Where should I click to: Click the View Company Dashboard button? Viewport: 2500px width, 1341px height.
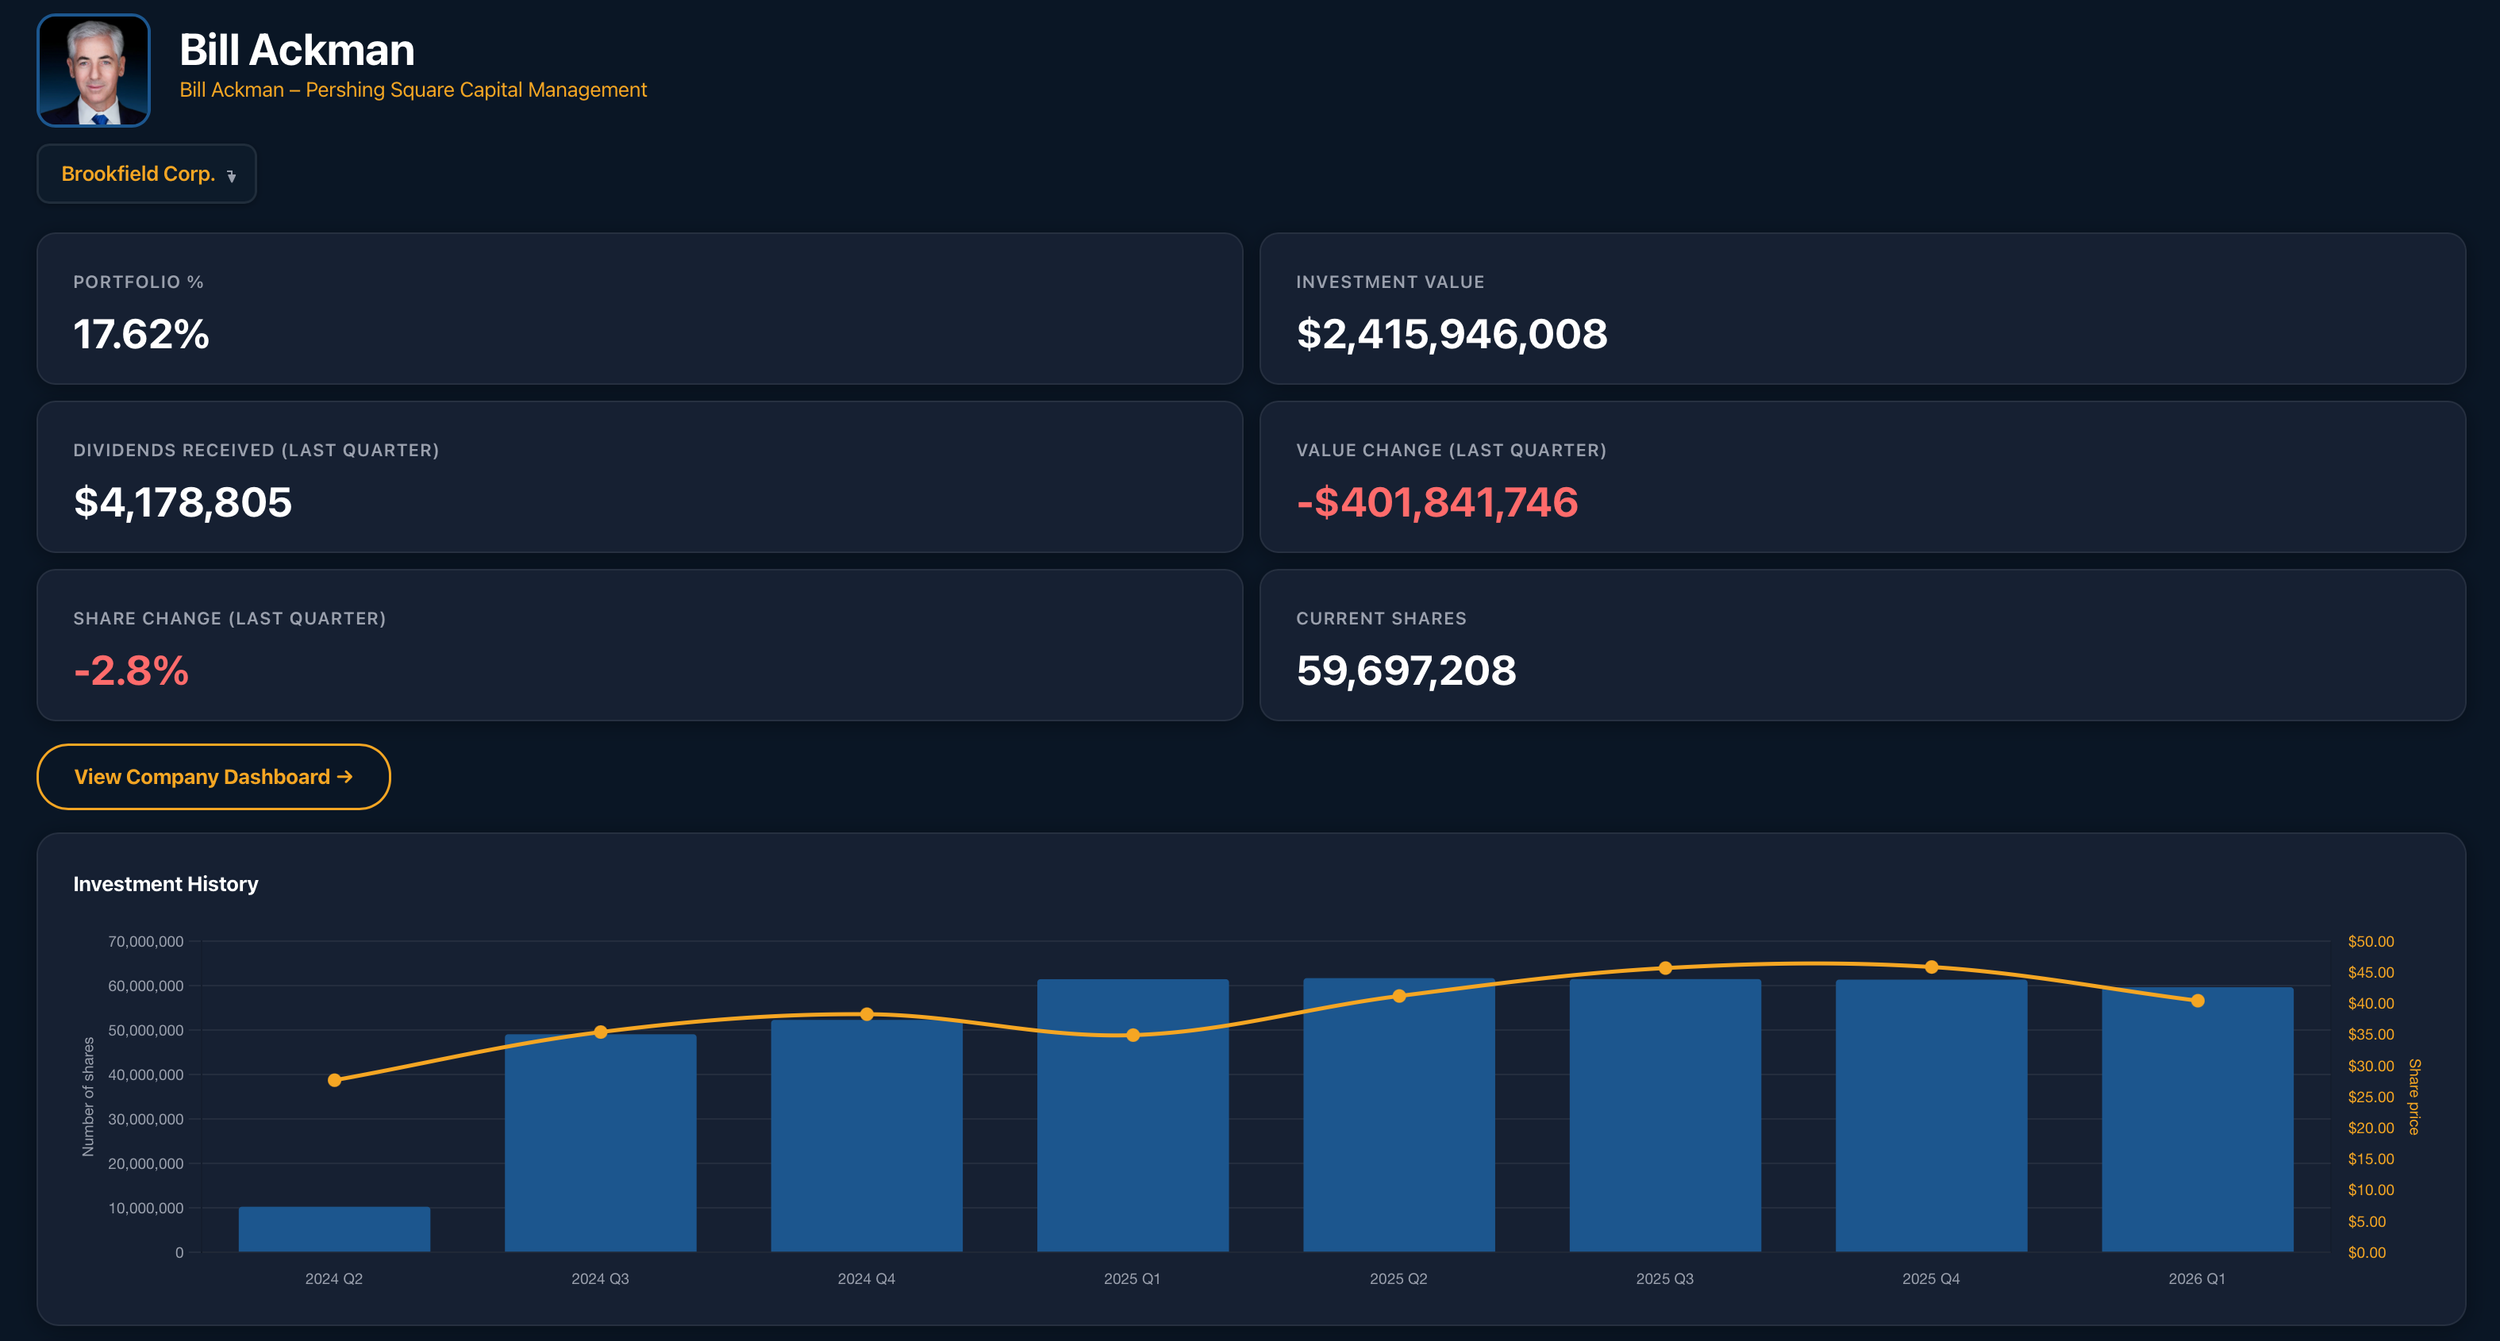(x=213, y=777)
